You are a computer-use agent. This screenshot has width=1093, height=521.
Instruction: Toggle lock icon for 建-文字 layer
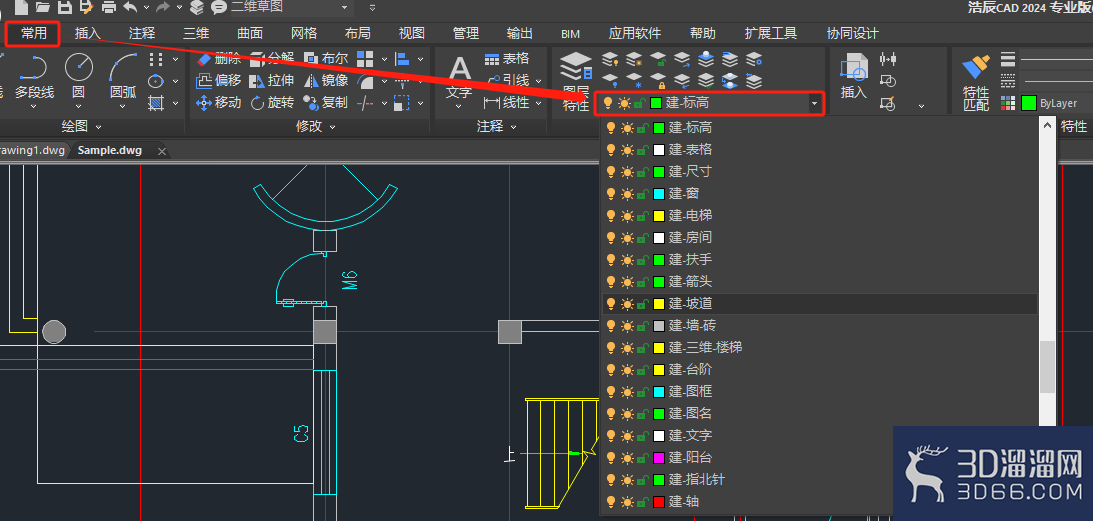point(641,436)
